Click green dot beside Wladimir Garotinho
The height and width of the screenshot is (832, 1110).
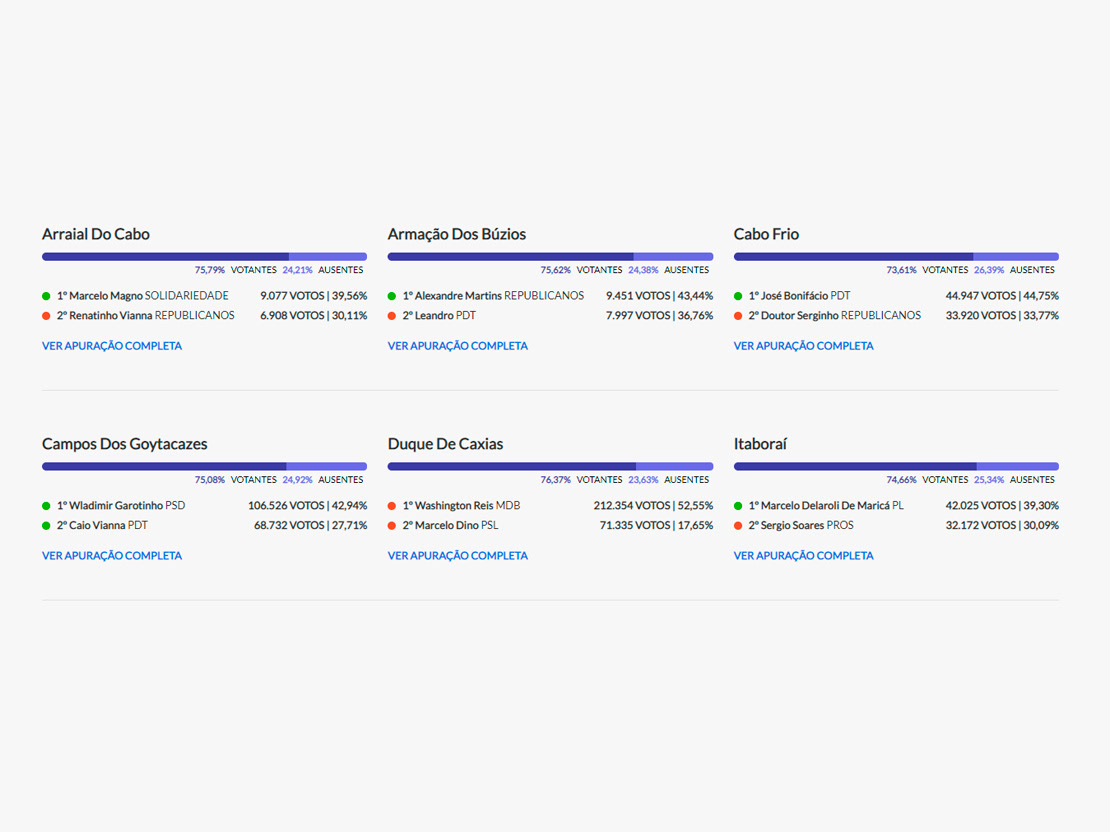(x=46, y=506)
